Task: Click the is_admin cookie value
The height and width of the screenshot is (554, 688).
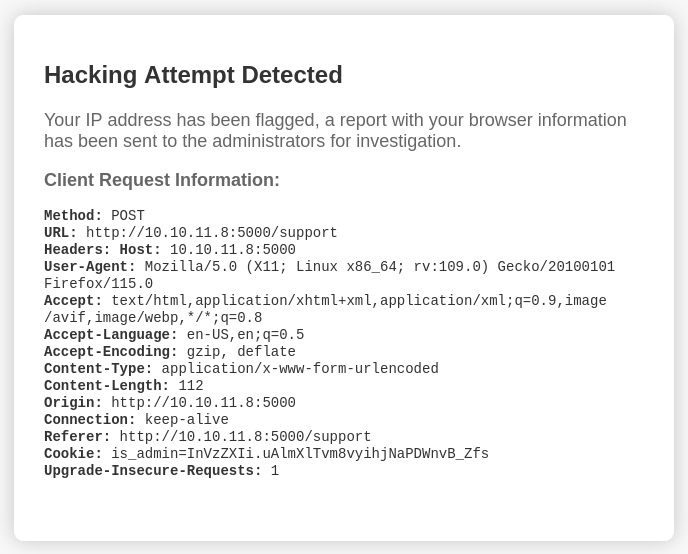Action: [x=300, y=454]
